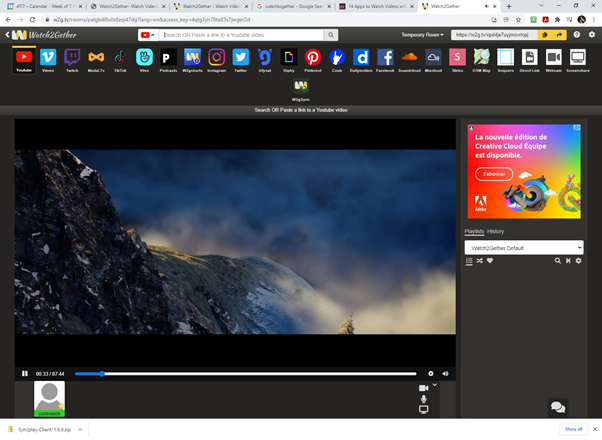Open the chat bubbles panel
The height and width of the screenshot is (440, 602).
[x=558, y=407]
